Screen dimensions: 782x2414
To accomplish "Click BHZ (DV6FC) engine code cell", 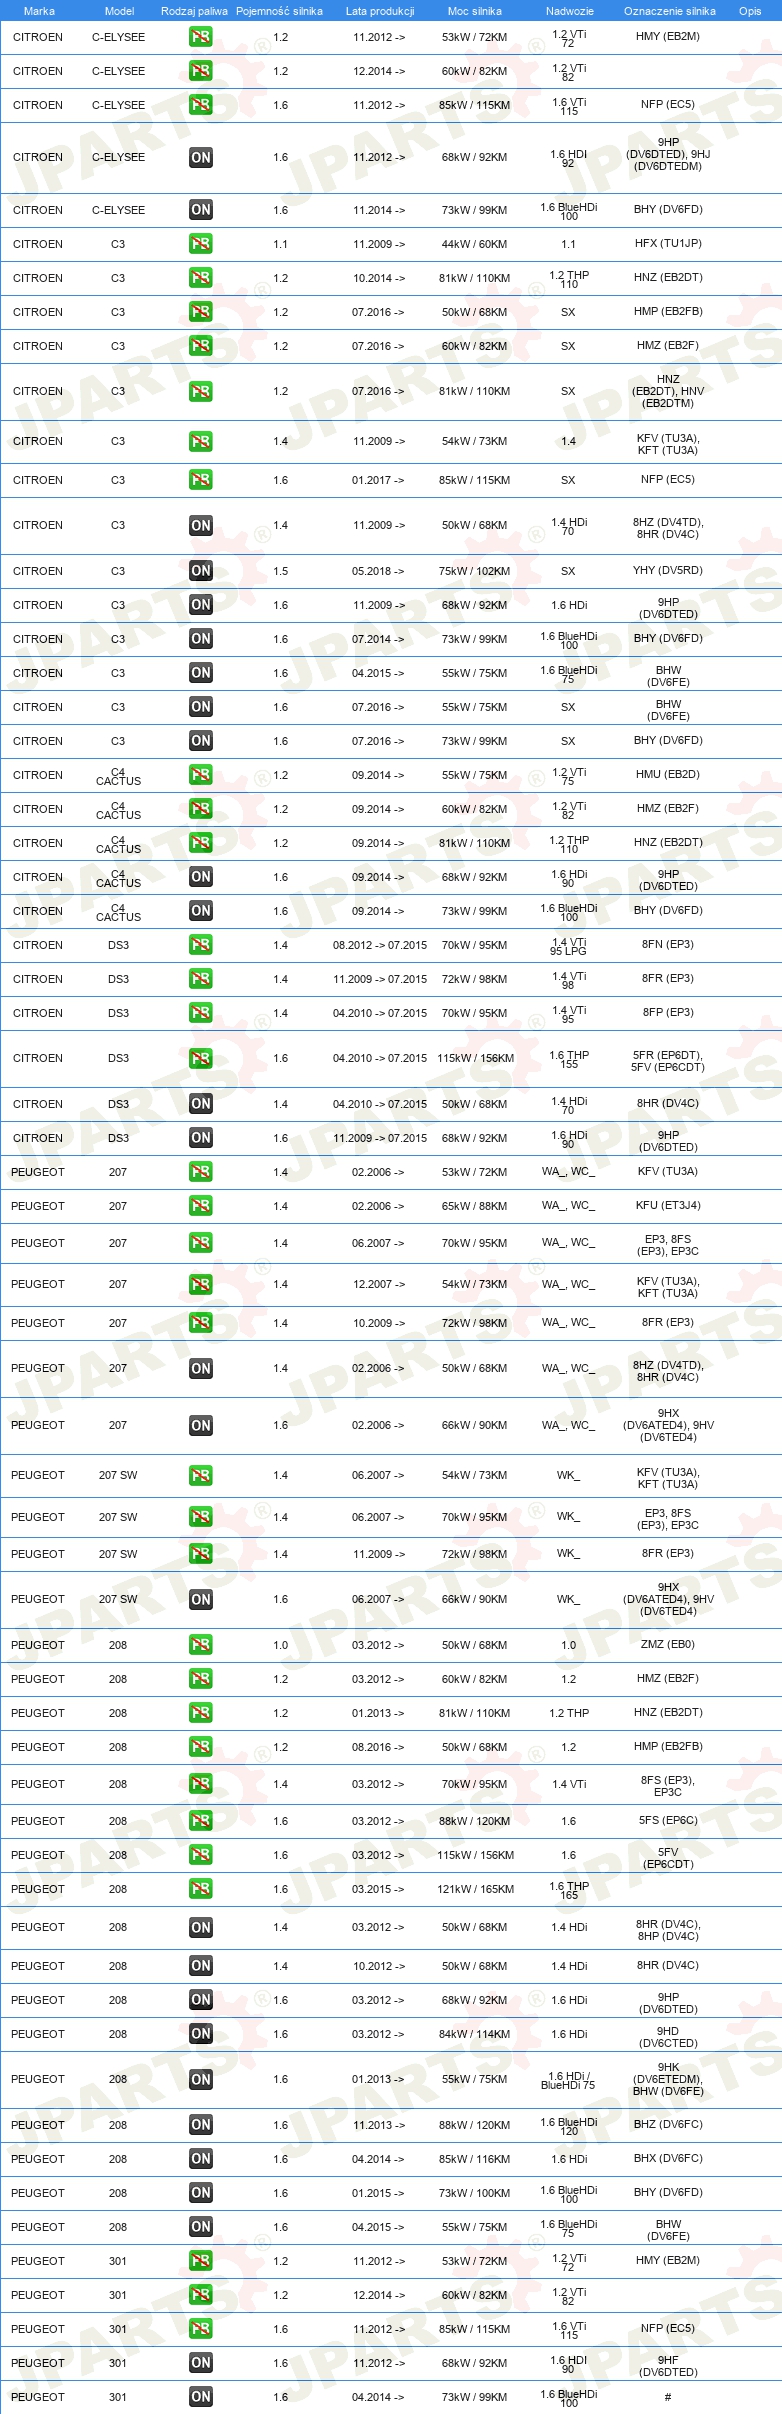I will coord(668,2125).
